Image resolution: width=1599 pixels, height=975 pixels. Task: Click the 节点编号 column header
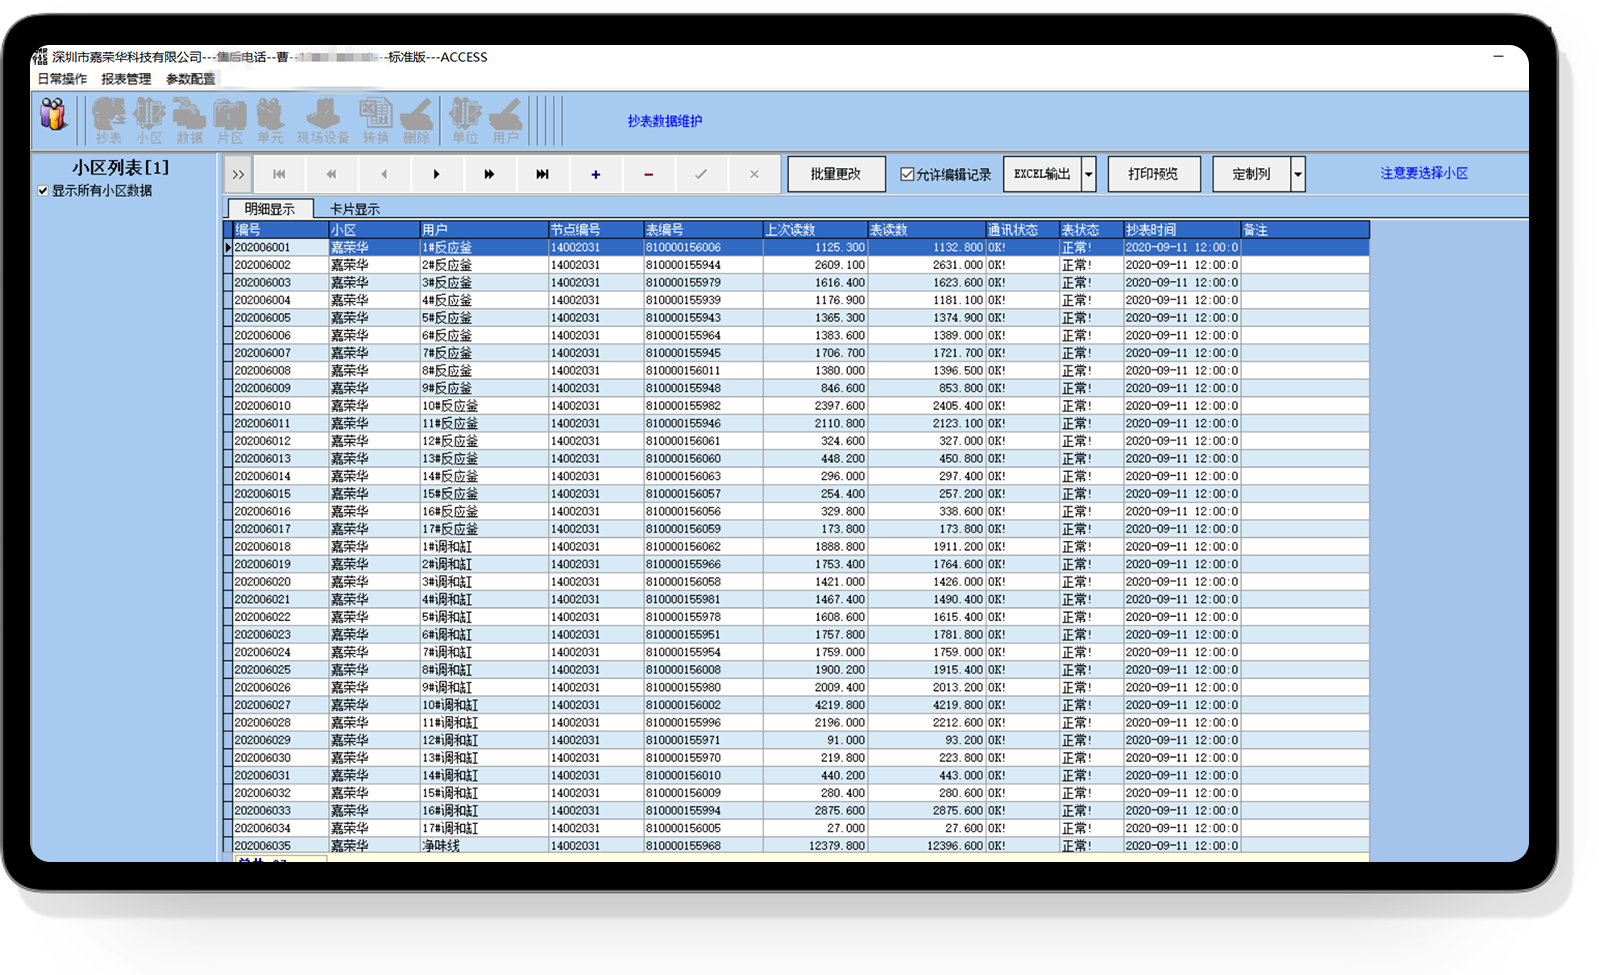point(596,230)
